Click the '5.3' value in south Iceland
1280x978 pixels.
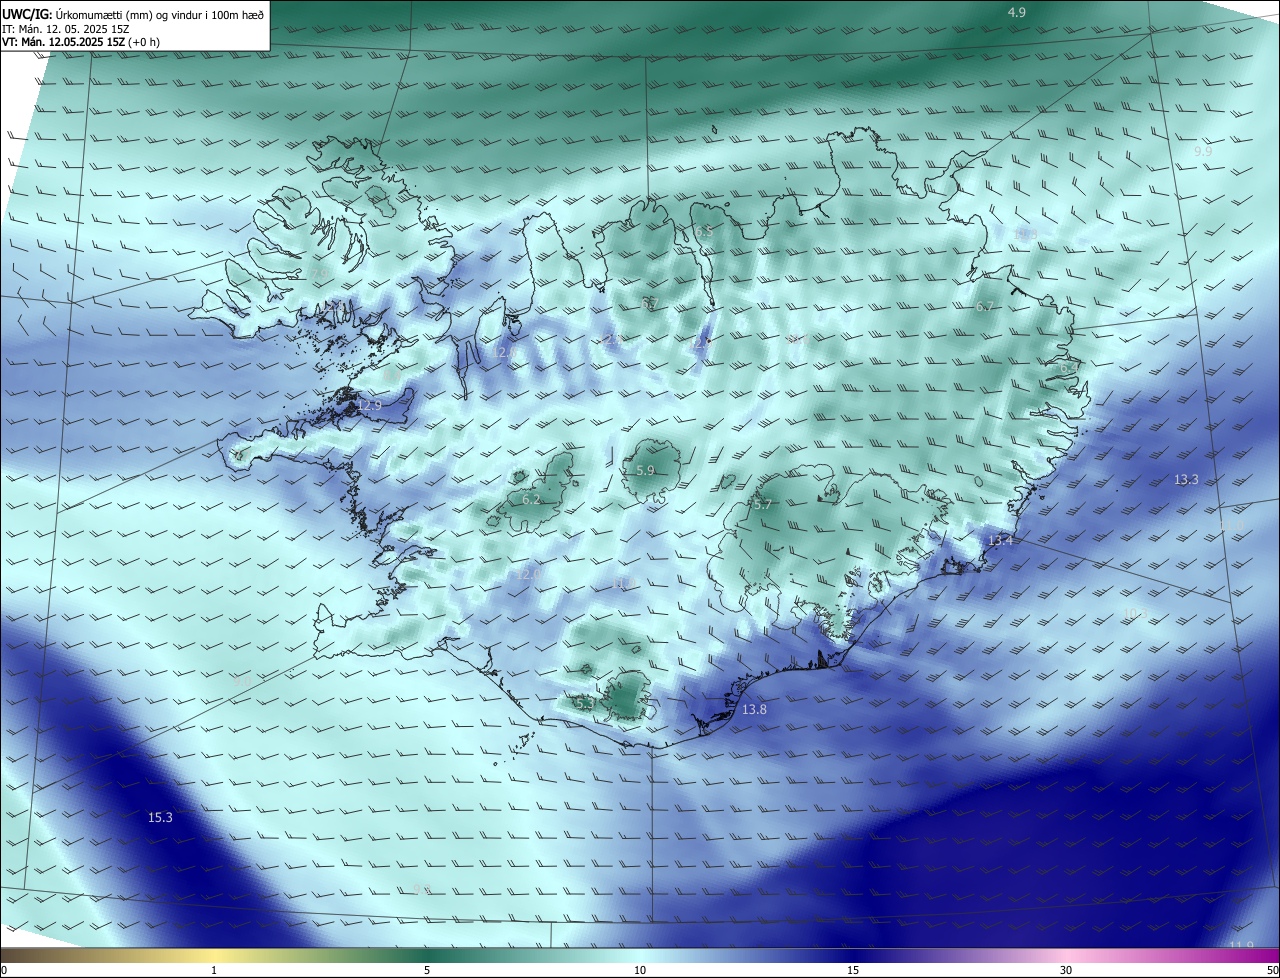[586, 703]
